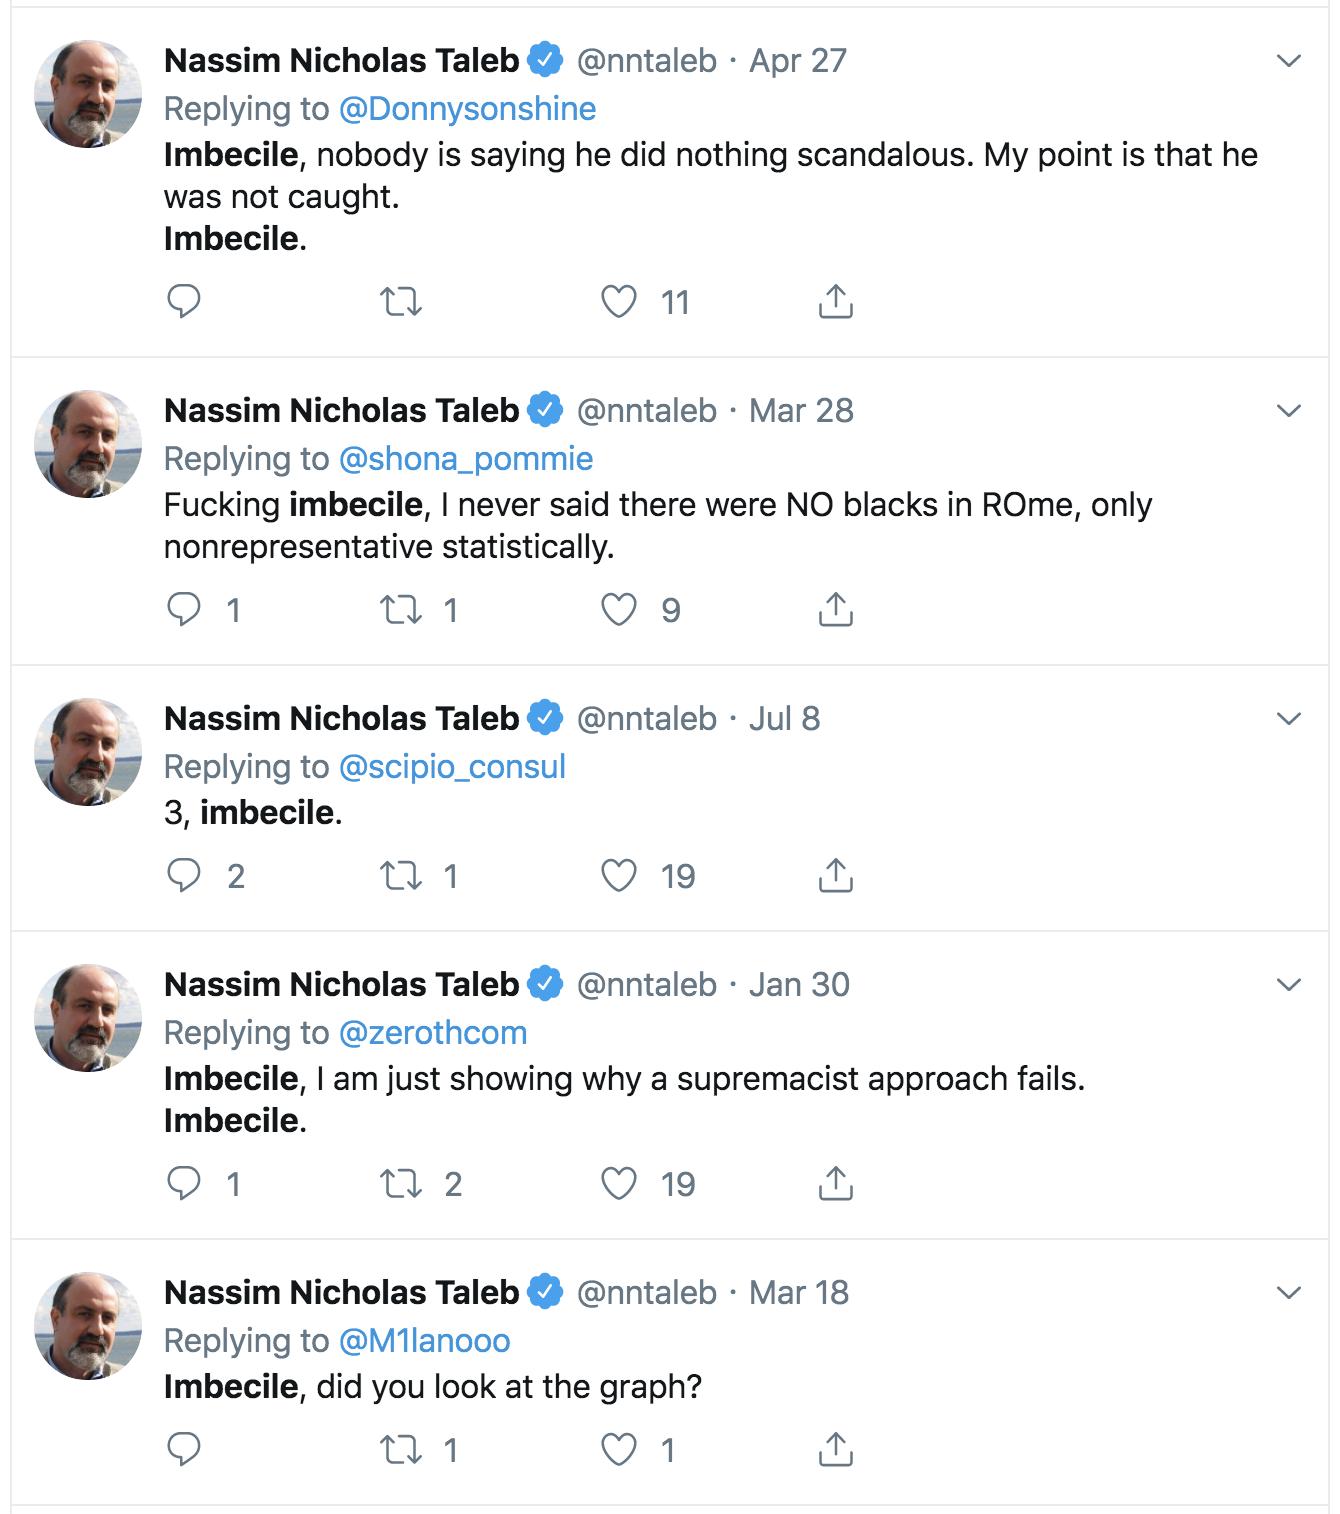This screenshot has height=1514, width=1340.
Task: Open the Mar 28 tweet date link
Action: pyautogui.click(x=801, y=411)
